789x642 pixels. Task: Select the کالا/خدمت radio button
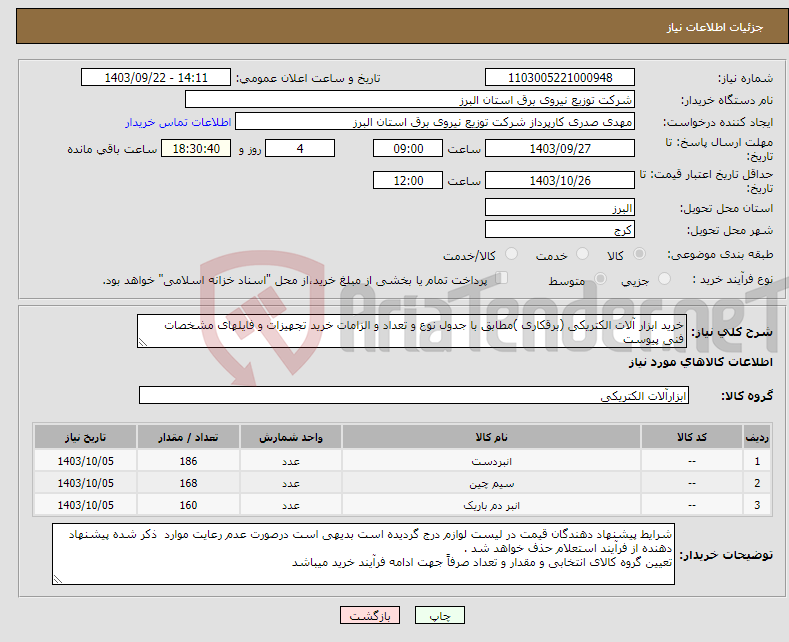click(x=511, y=254)
